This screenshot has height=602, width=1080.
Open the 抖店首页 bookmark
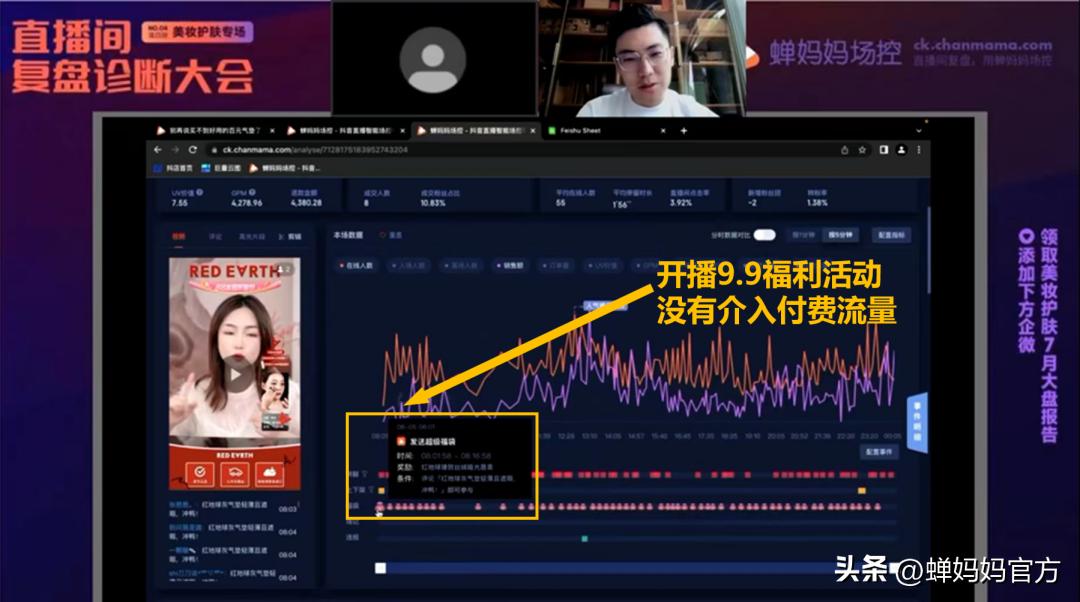point(173,167)
